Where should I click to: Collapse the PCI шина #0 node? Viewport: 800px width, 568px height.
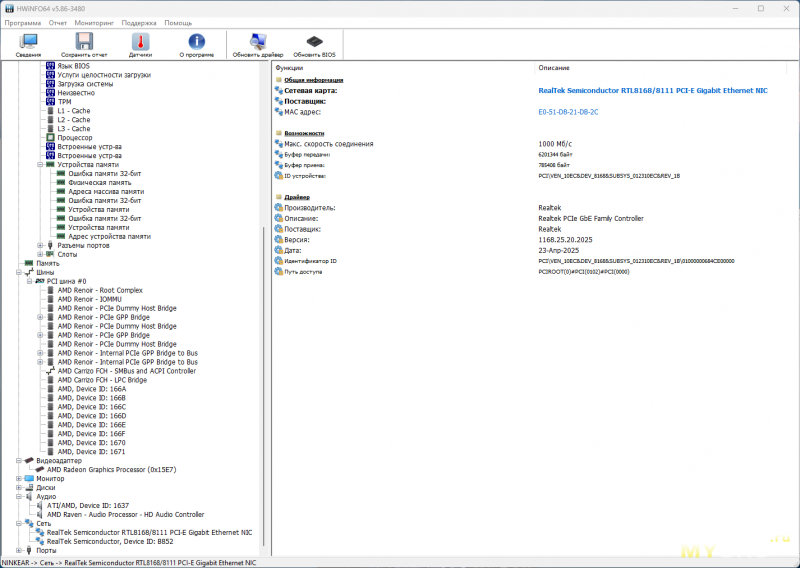(30, 281)
